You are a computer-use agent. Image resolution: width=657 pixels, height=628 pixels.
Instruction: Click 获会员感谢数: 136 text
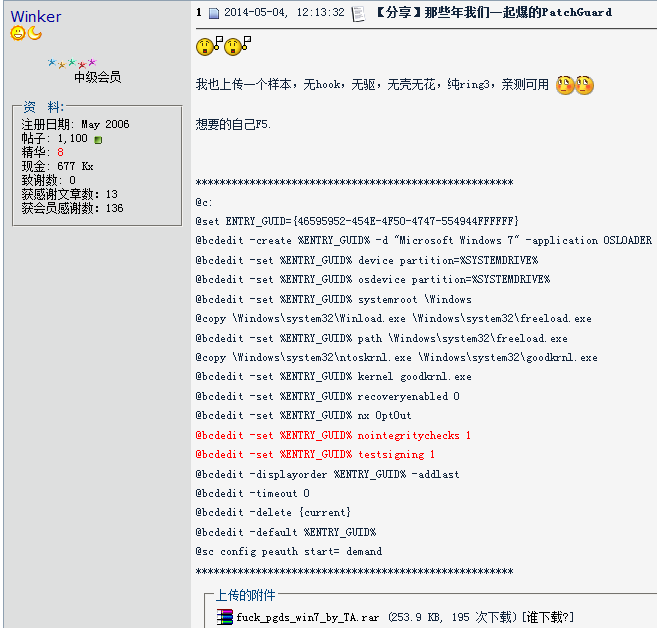coord(72,208)
